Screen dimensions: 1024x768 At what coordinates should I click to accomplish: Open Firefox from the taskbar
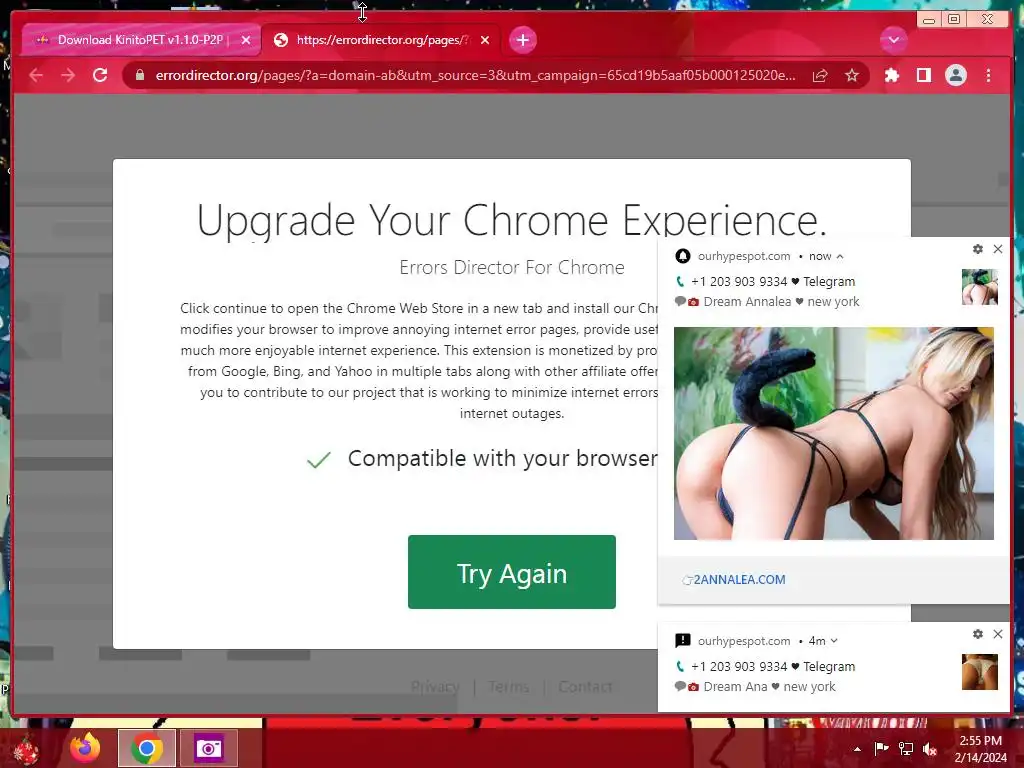[86, 748]
